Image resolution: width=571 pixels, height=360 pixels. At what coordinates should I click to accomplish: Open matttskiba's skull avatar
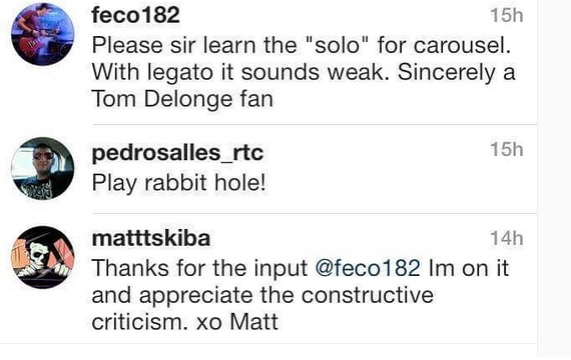click(x=43, y=257)
